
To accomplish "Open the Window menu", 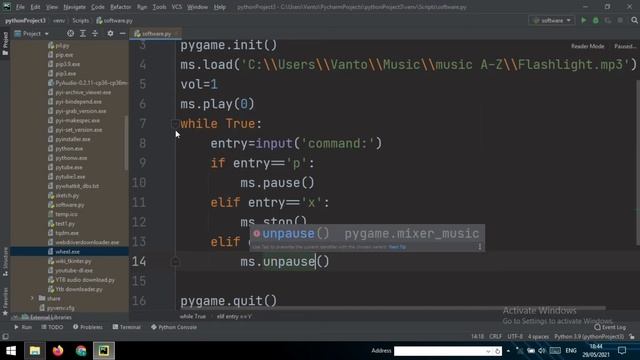I will [x=198, y=7].
